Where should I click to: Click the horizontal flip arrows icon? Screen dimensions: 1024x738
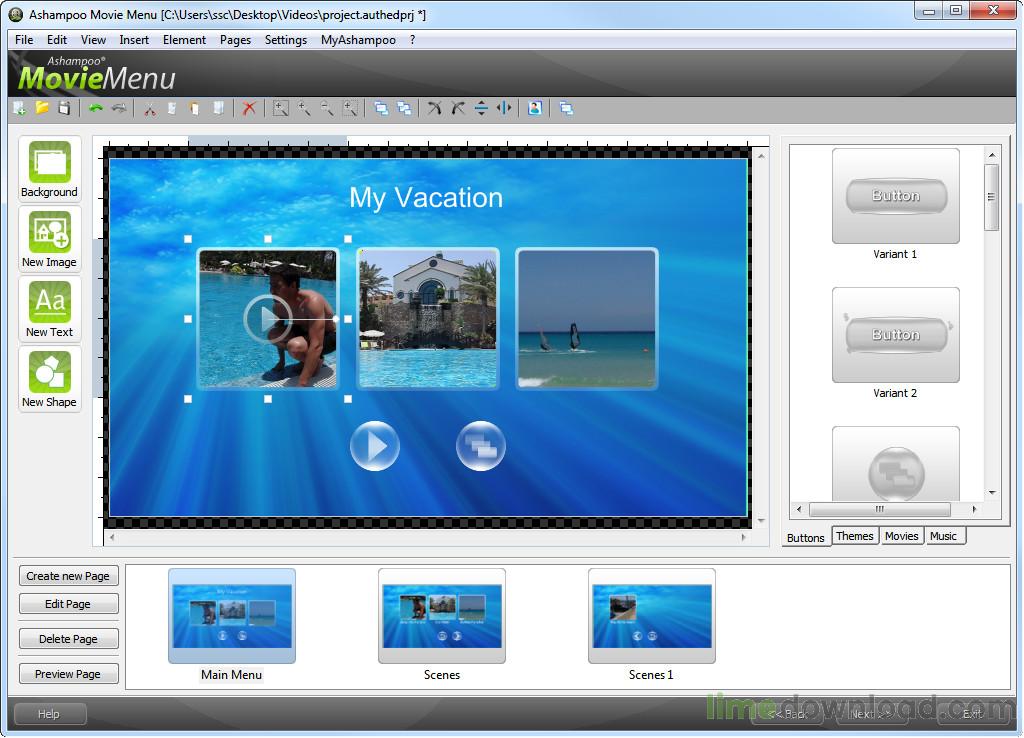pos(504,108)
